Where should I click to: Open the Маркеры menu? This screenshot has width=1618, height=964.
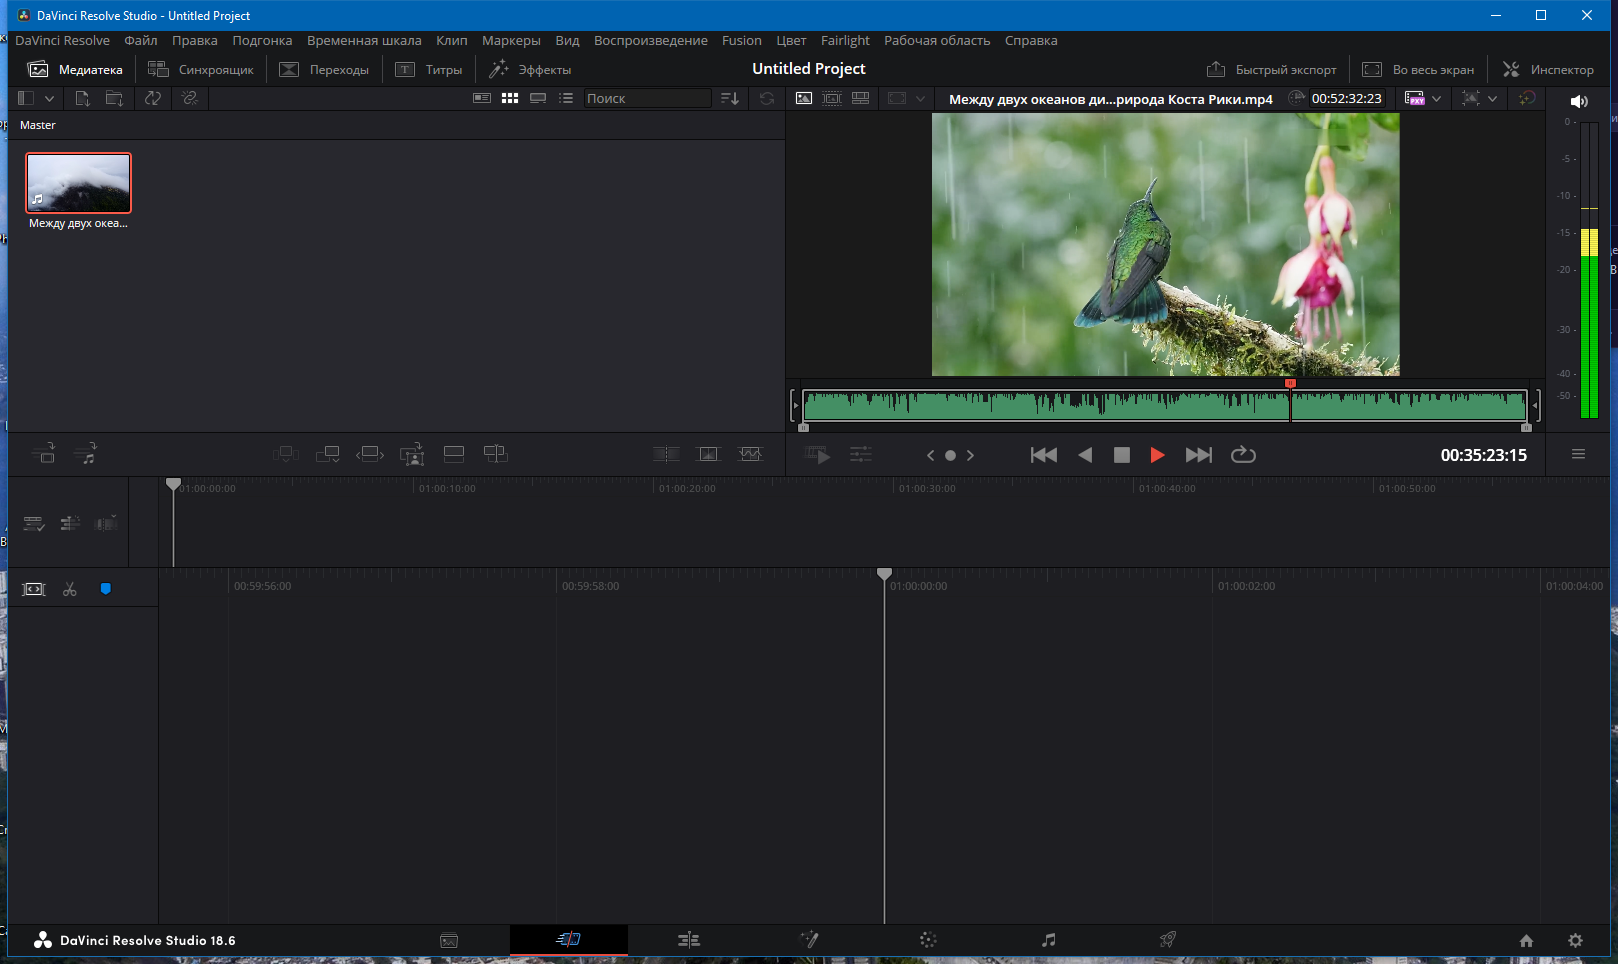tap(511, 41)
